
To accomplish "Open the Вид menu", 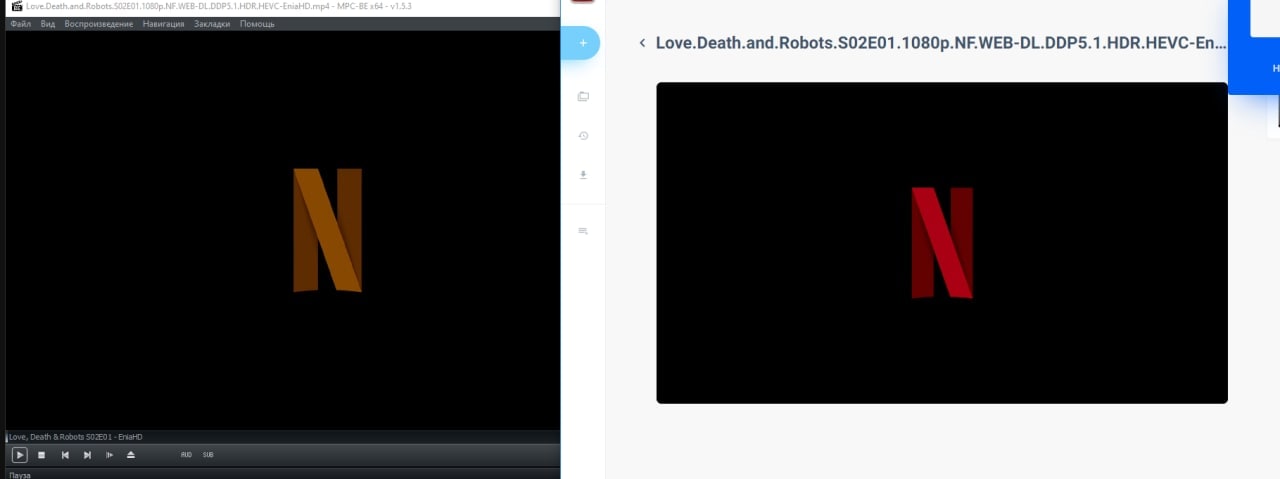I will 48,24.
